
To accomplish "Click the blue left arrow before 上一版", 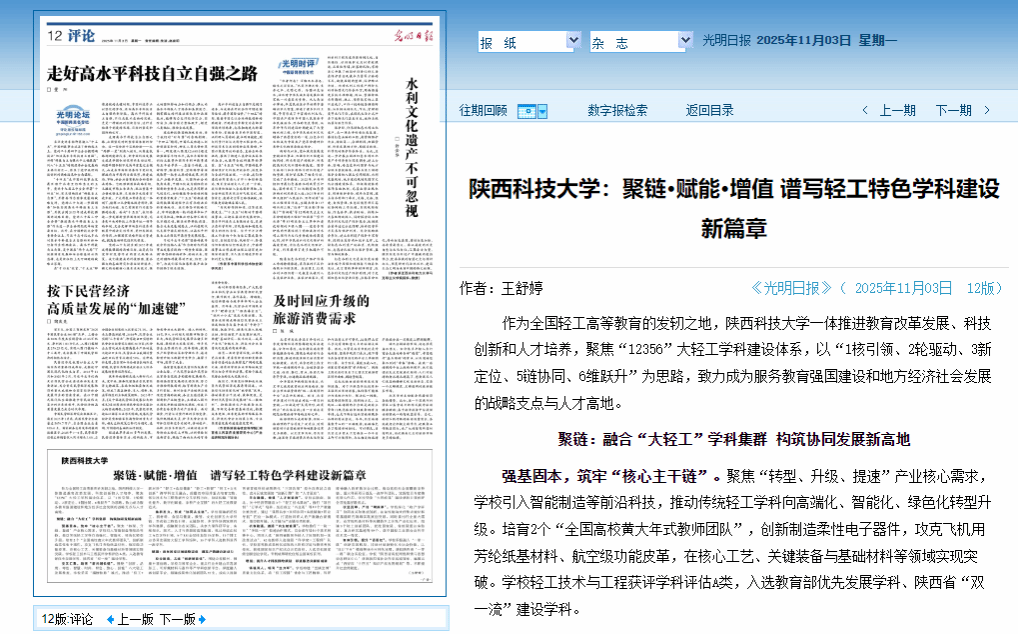I will pos(110,620).
